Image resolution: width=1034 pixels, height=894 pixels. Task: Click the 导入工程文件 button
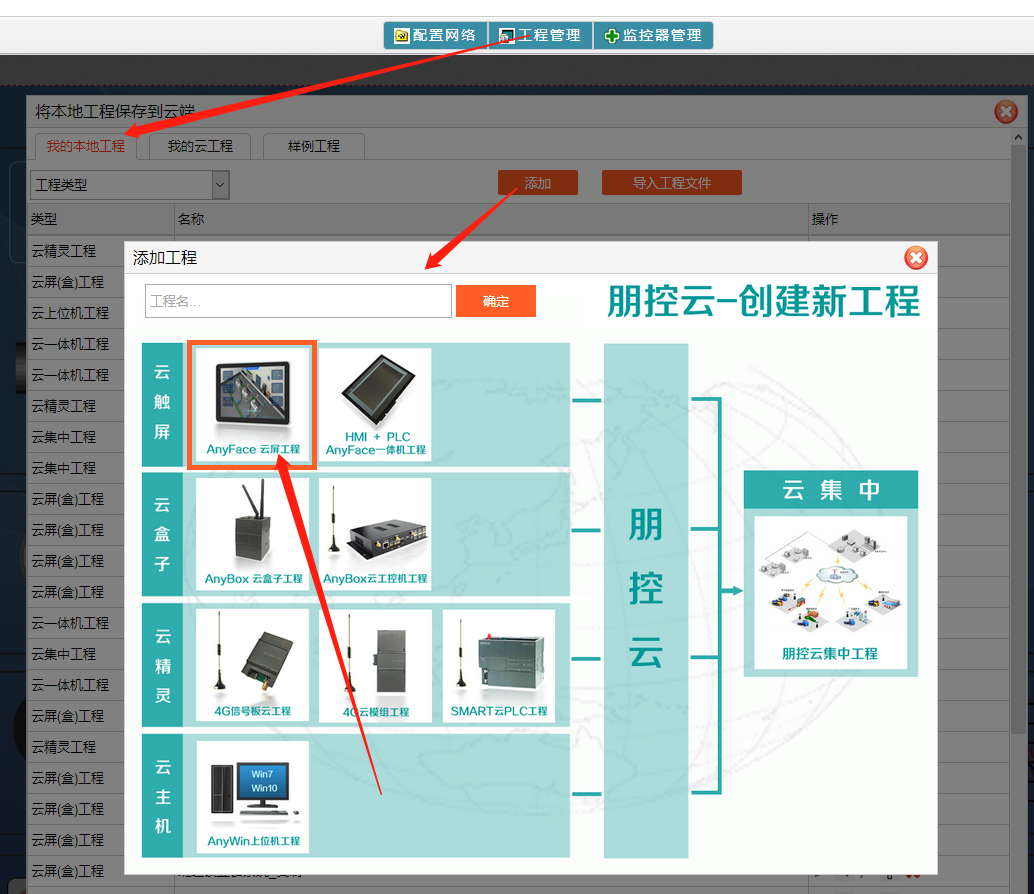pos(671,183)
